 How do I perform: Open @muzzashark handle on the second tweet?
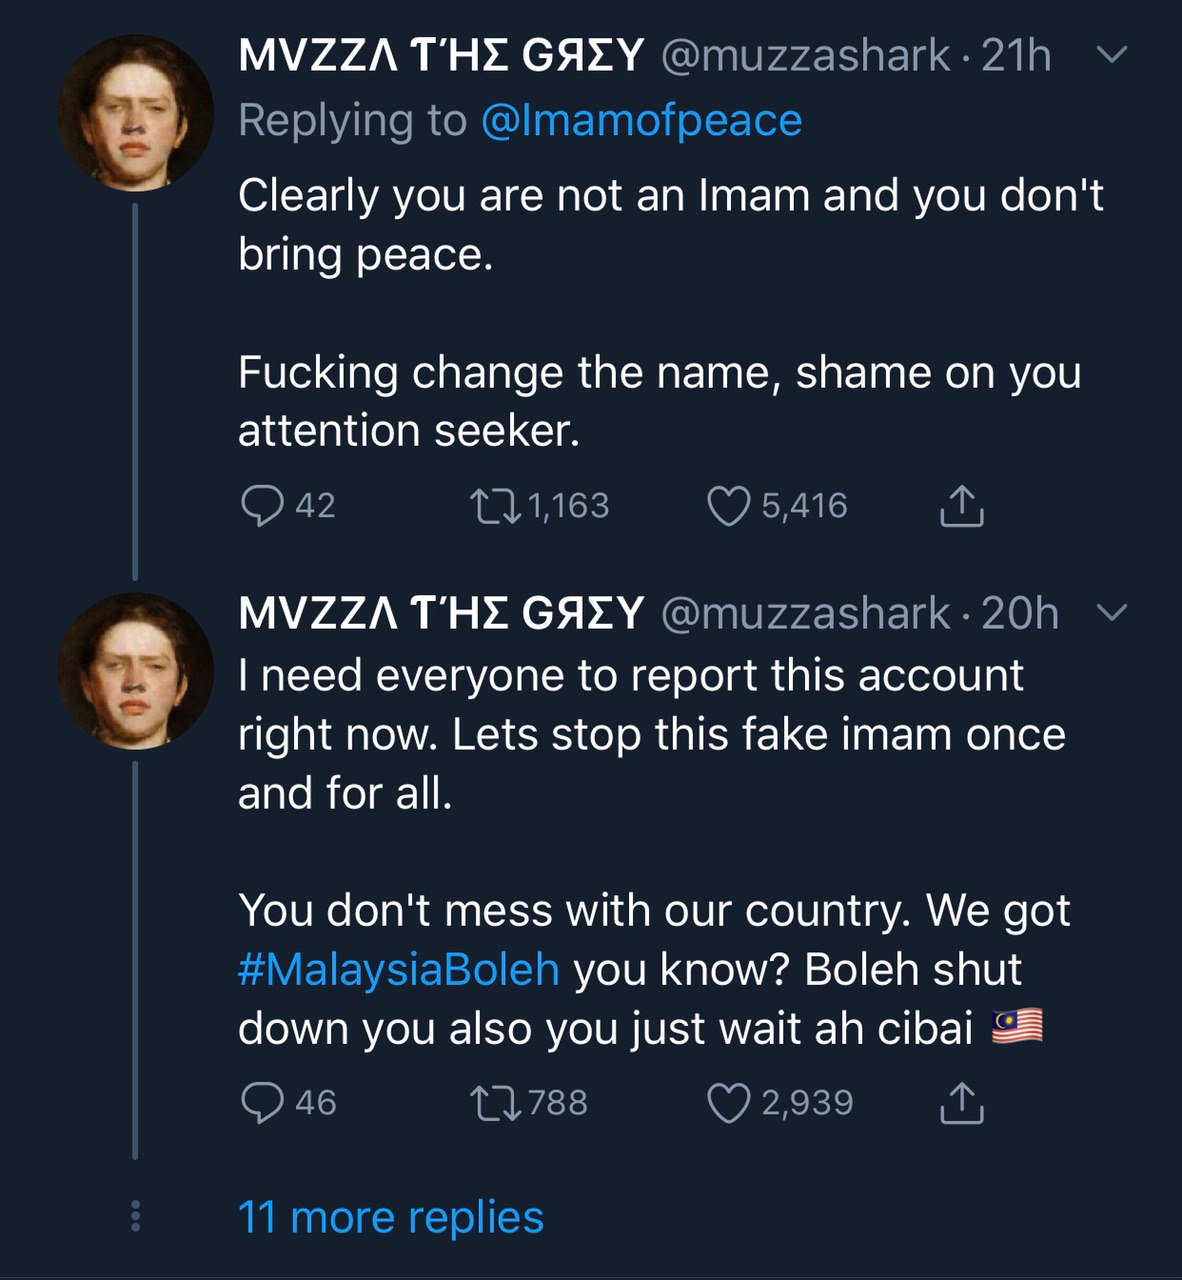pyautogui.click(x=804, y=613)
